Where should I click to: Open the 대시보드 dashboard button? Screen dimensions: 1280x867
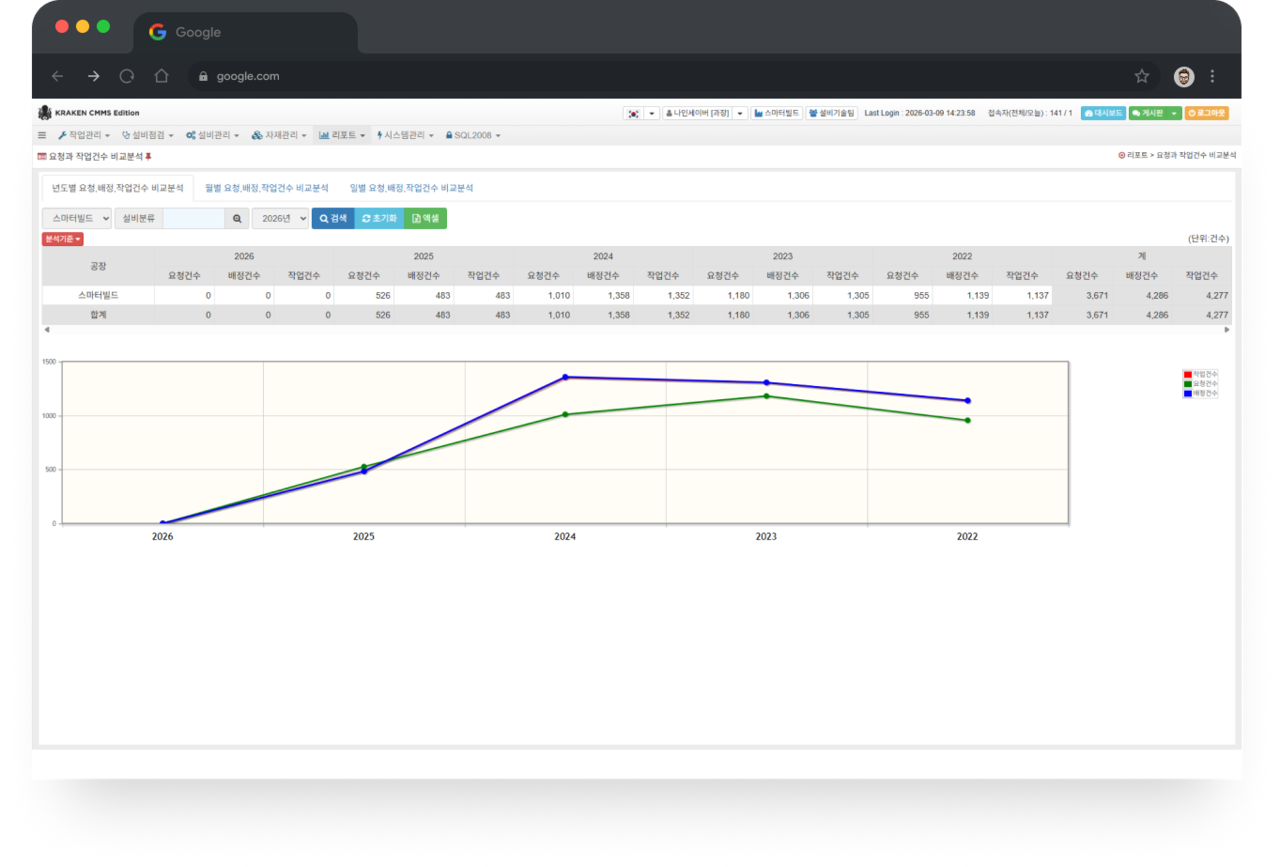(1103, 113)
